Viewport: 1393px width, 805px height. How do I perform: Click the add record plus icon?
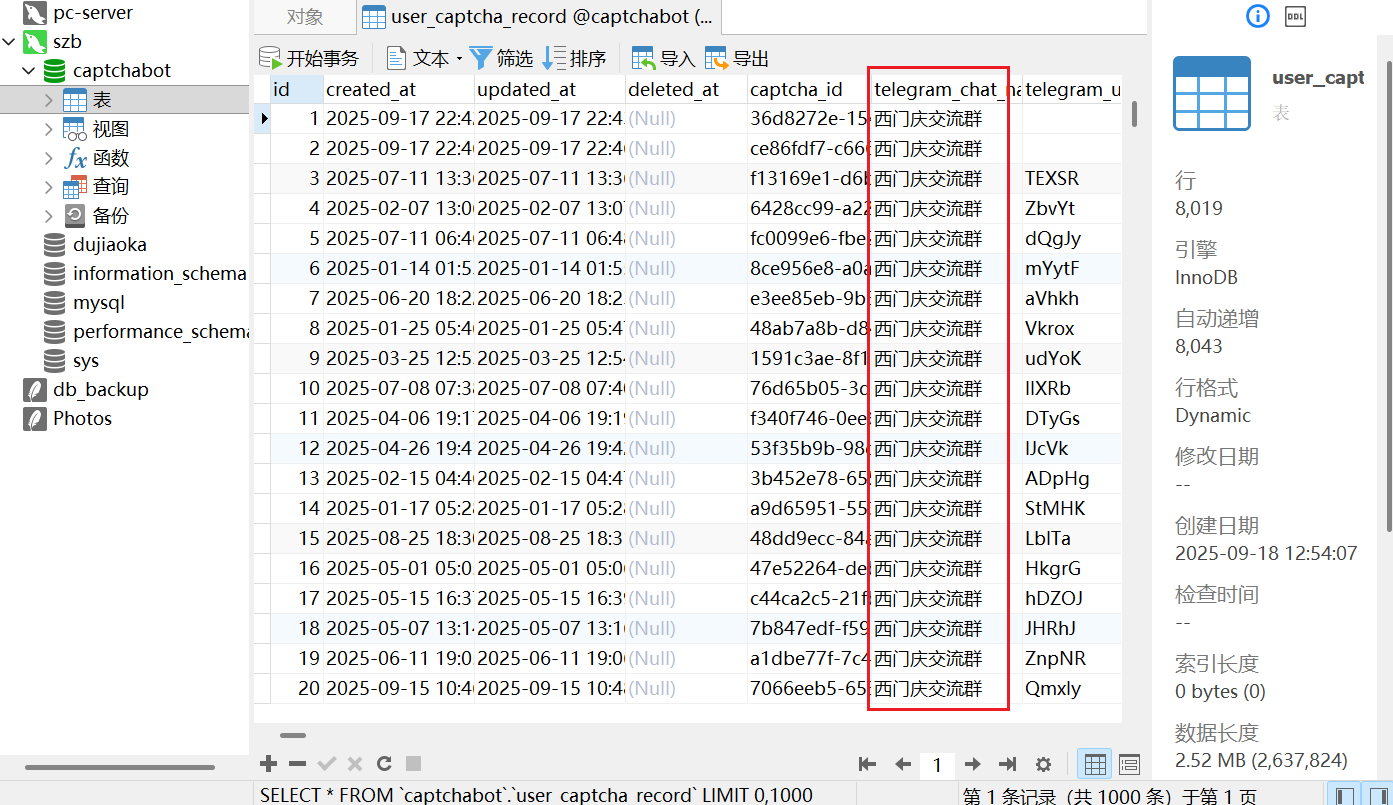click(268, 764)
